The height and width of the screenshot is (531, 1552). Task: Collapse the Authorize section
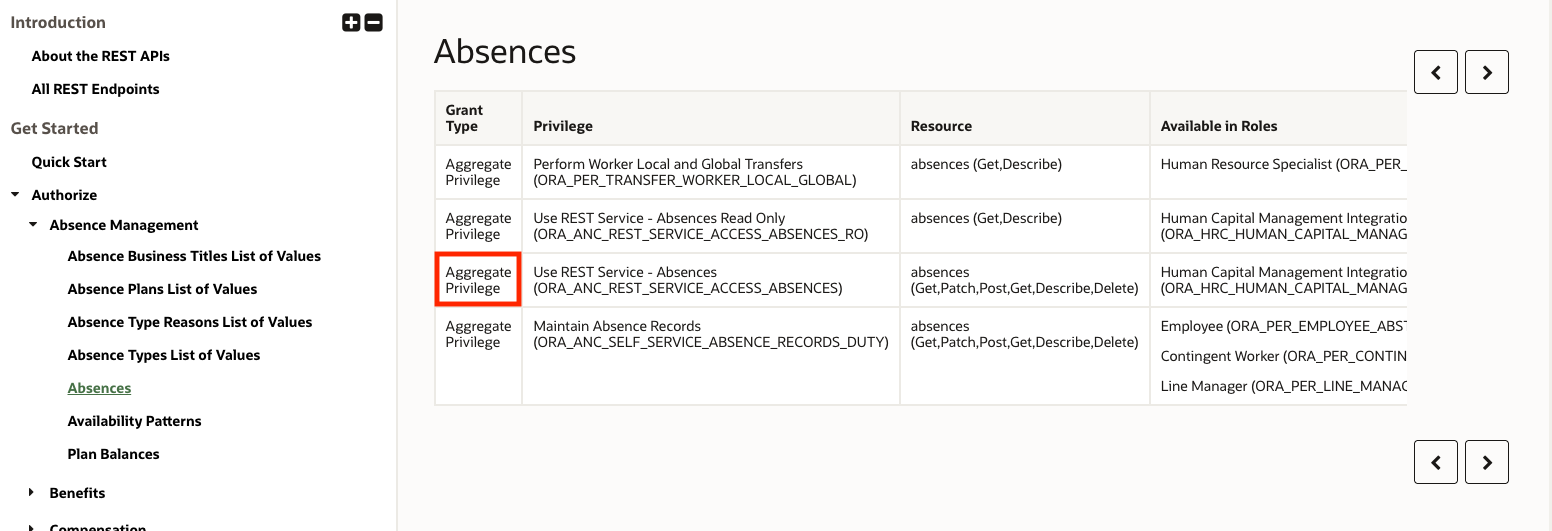[15, 195]
